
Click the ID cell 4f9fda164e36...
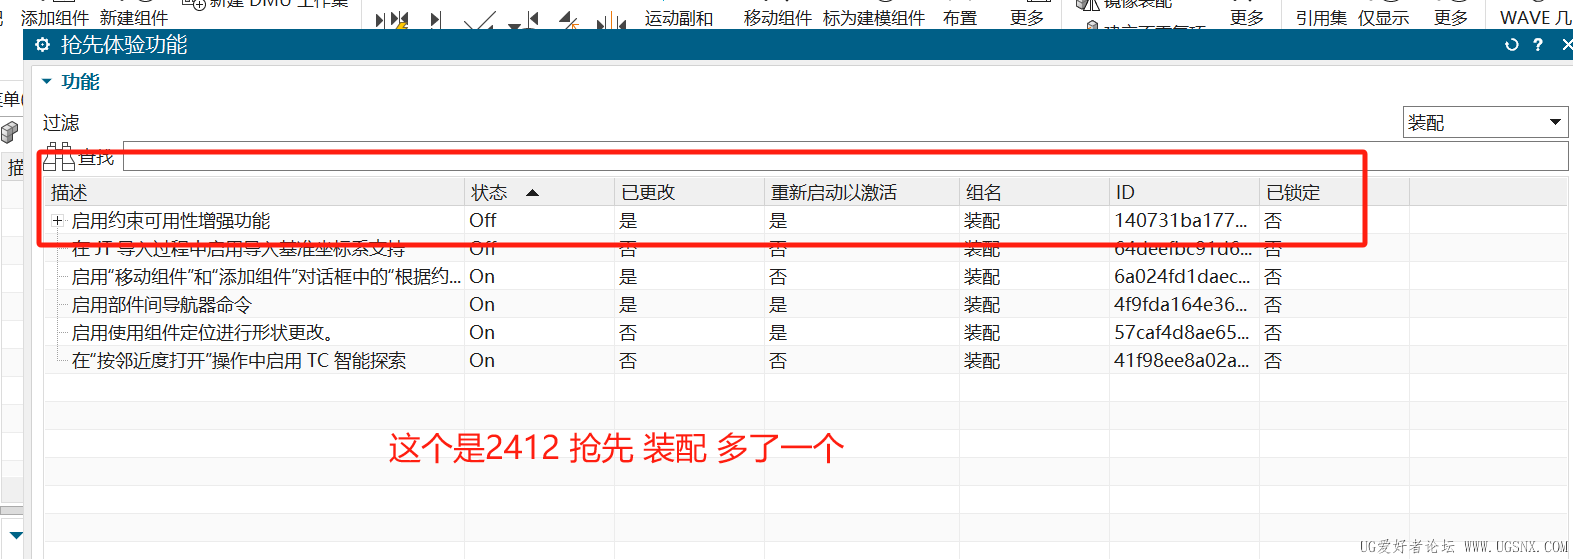1181,305
